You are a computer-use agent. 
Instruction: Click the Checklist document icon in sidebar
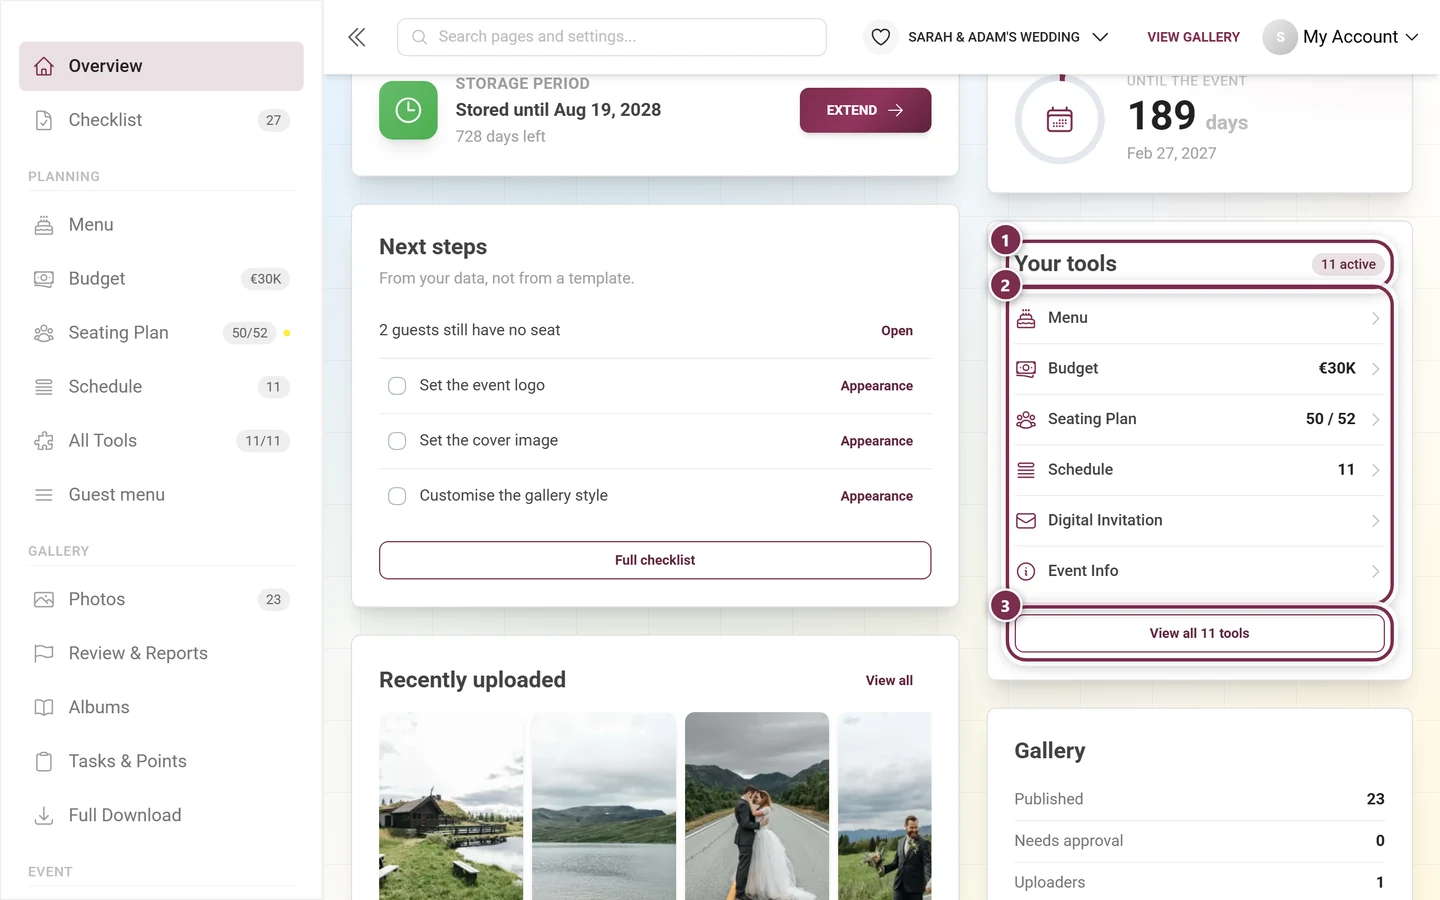point(44,120)
